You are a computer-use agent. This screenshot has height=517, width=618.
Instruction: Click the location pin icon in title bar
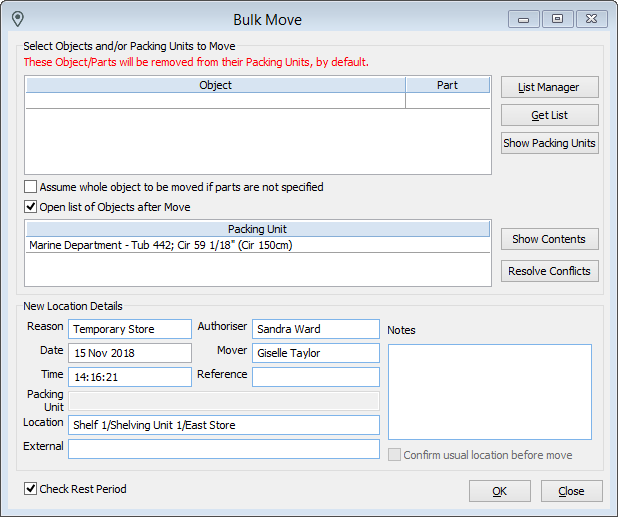[x=18, y=19]
